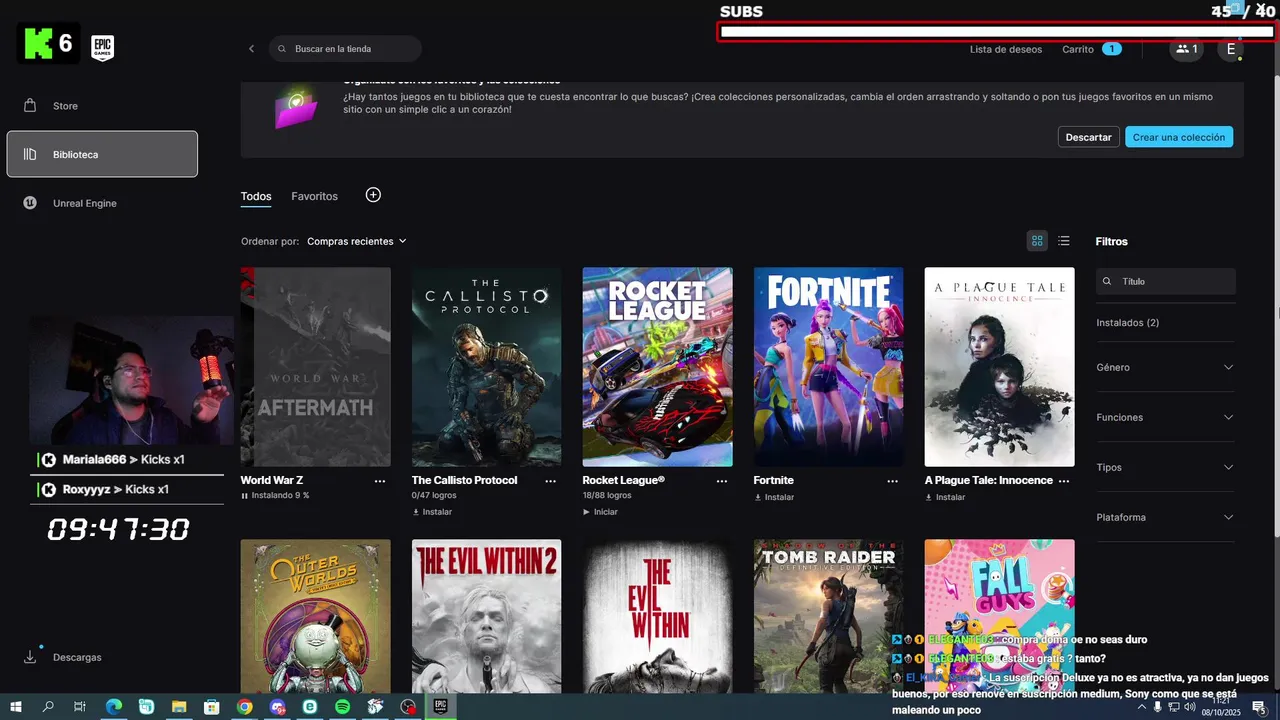Open A Plague Tale: Innocence cover
Image resolution: width=1280 pixels, height=720 pixels.
999,367
